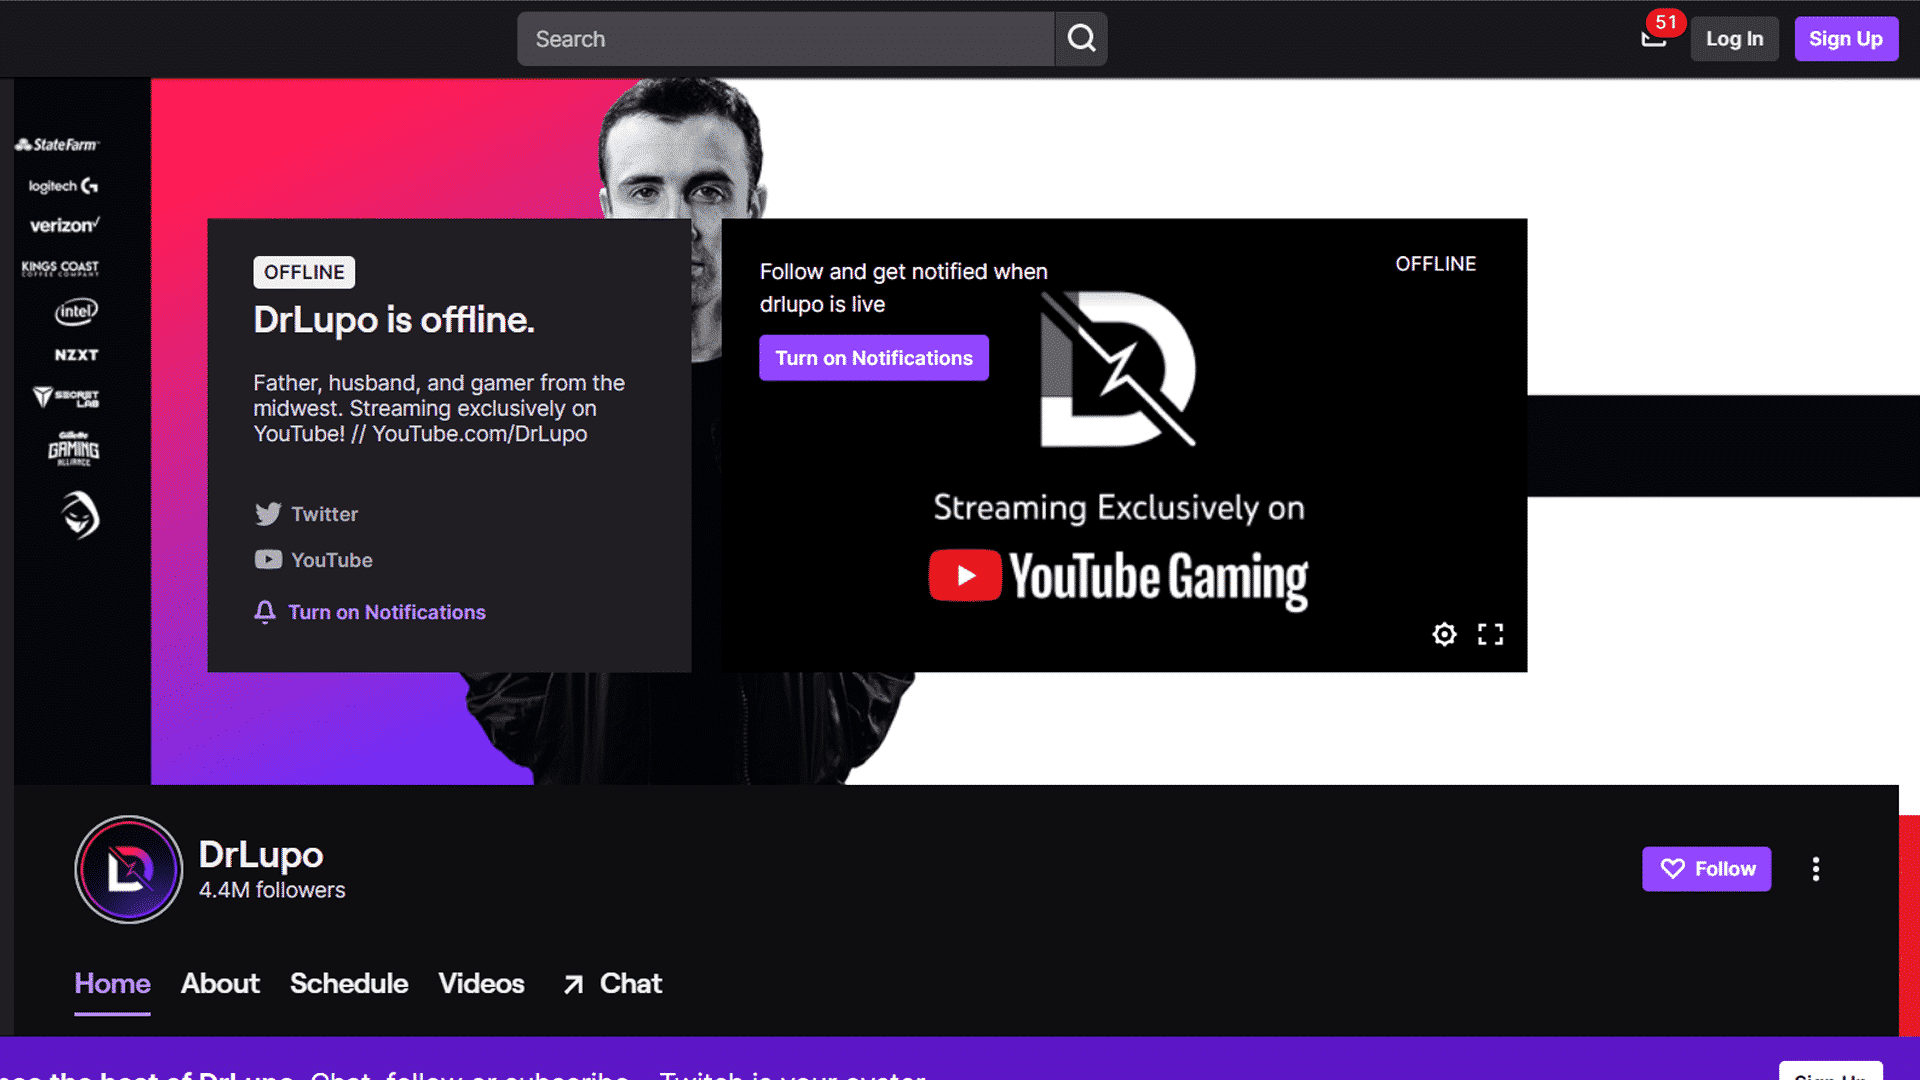This screenshot has height=1080, width=1920.
Task: Click the '51' notification count badge
Action: pyautogui.click(x=1666, y=22)
